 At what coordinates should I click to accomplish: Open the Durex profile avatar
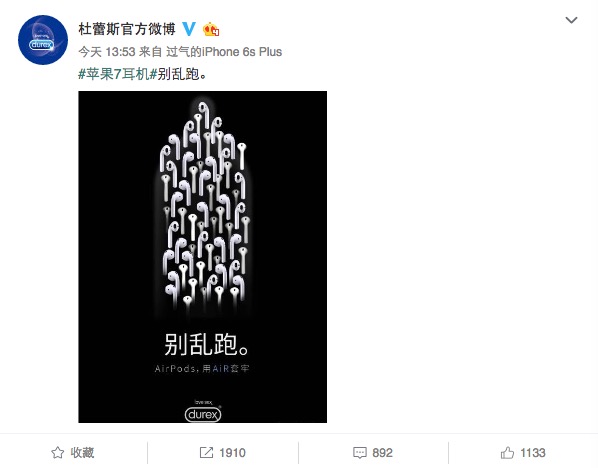point(43,40)
